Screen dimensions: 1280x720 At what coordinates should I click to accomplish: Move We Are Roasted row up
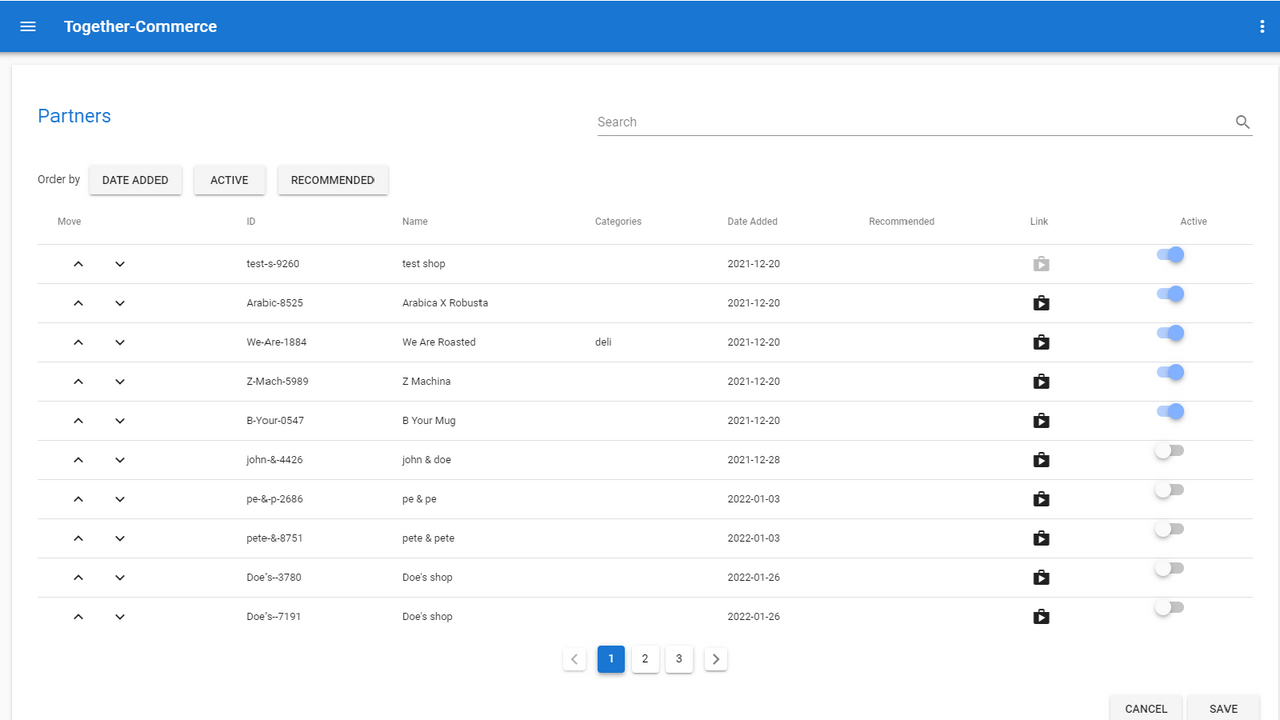79,342
